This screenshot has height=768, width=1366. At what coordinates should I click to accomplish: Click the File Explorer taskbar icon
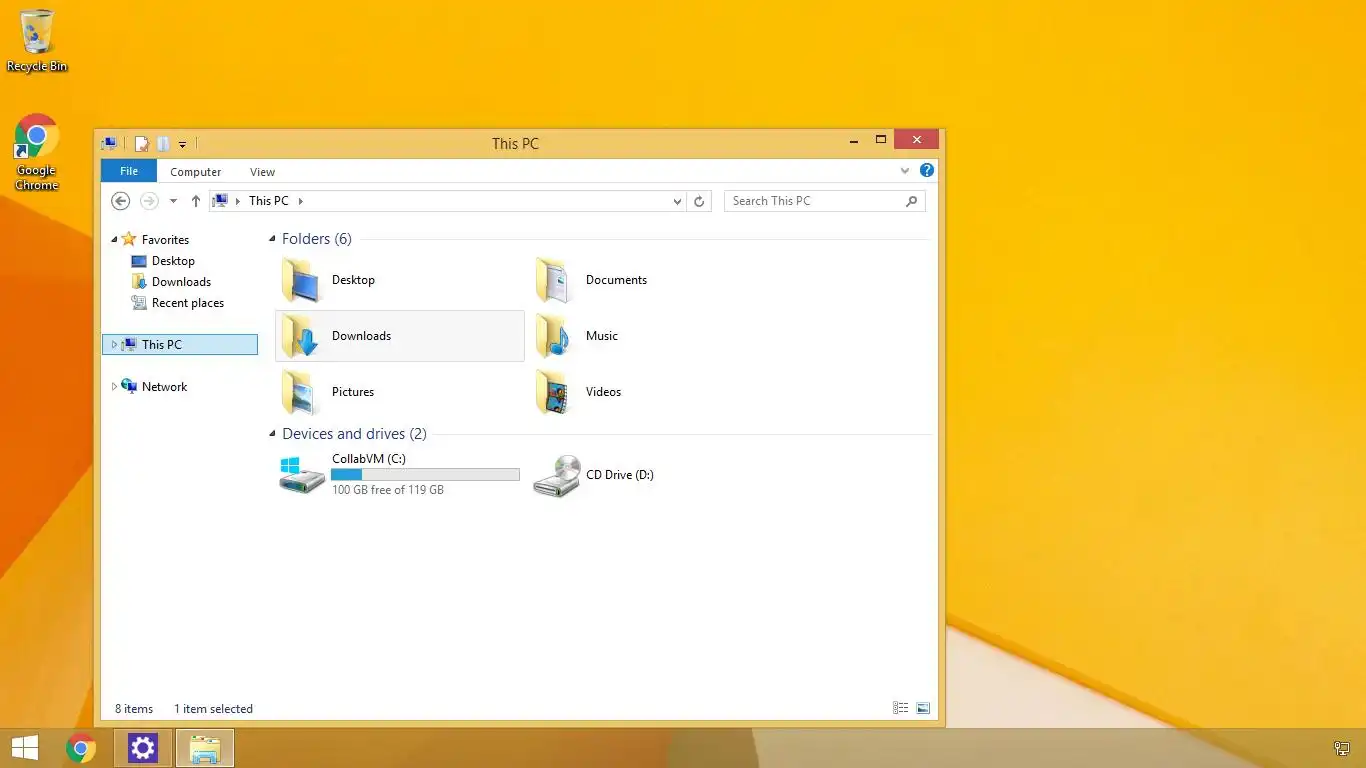(x=205, y=748)
